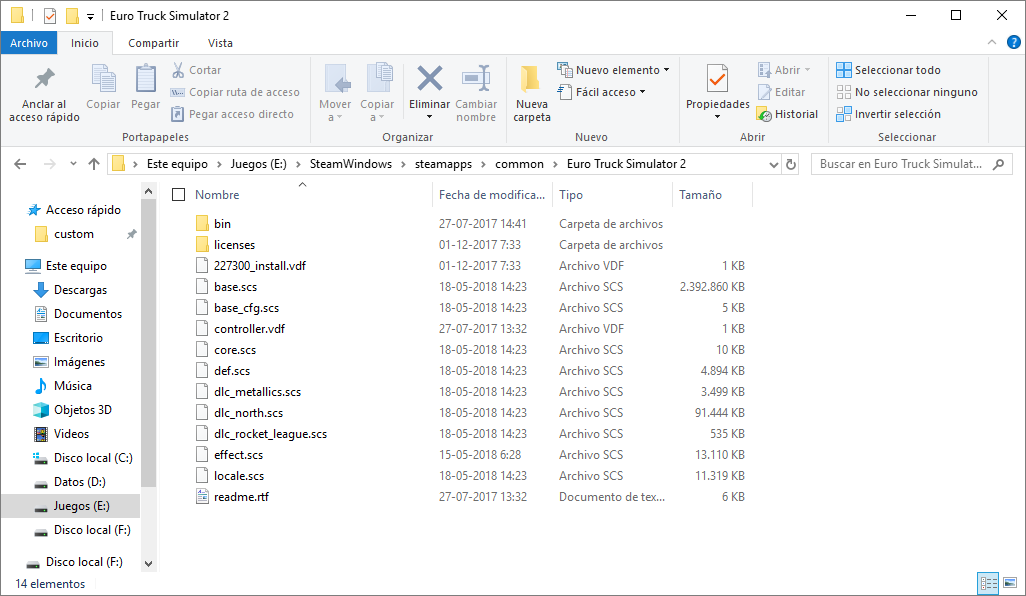
Task: Click the Pegar paste icon
Action: pyautogui.click(x=145, y=79)
